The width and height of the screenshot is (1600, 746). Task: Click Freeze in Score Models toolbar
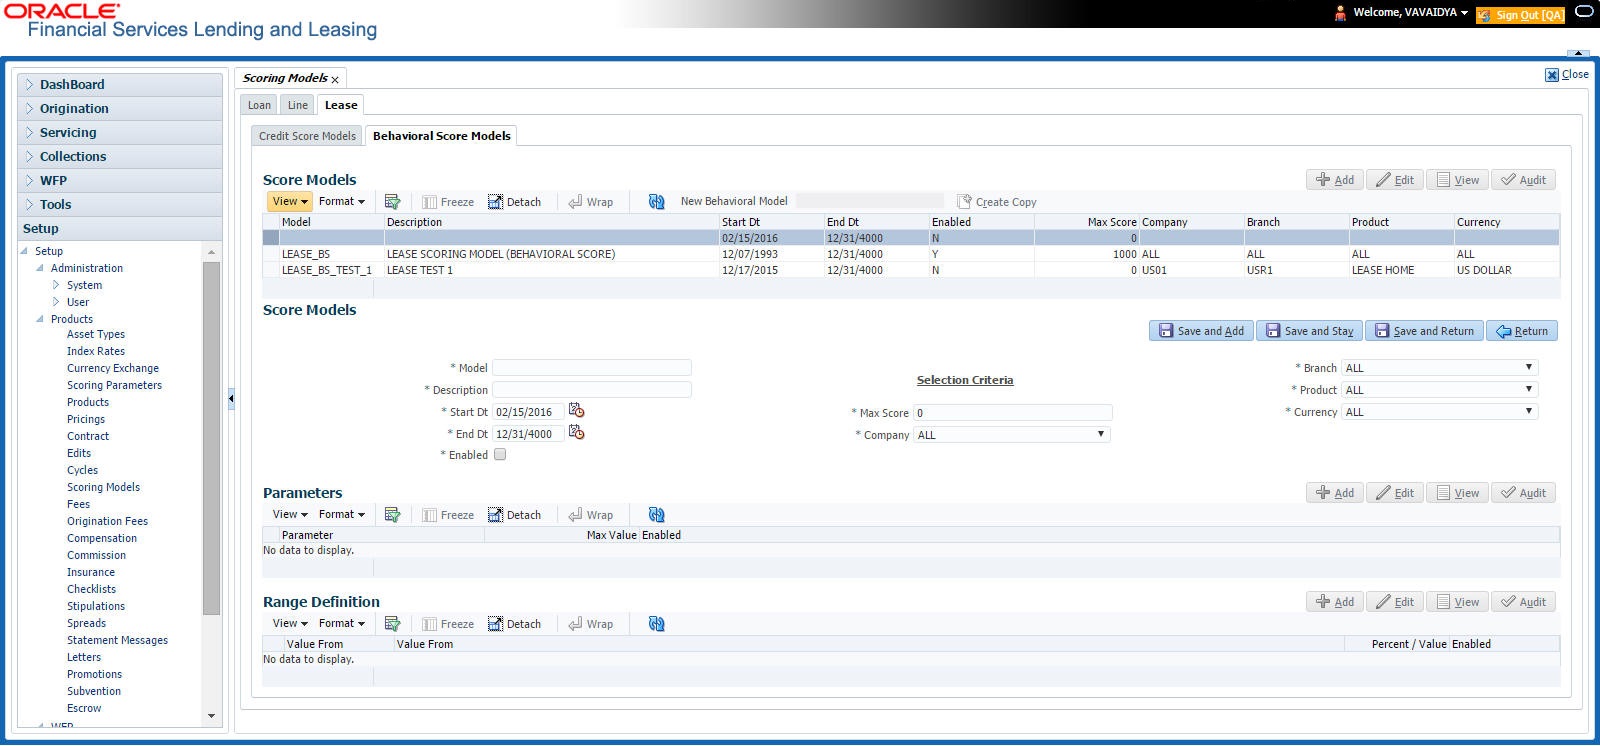(448, 202)
